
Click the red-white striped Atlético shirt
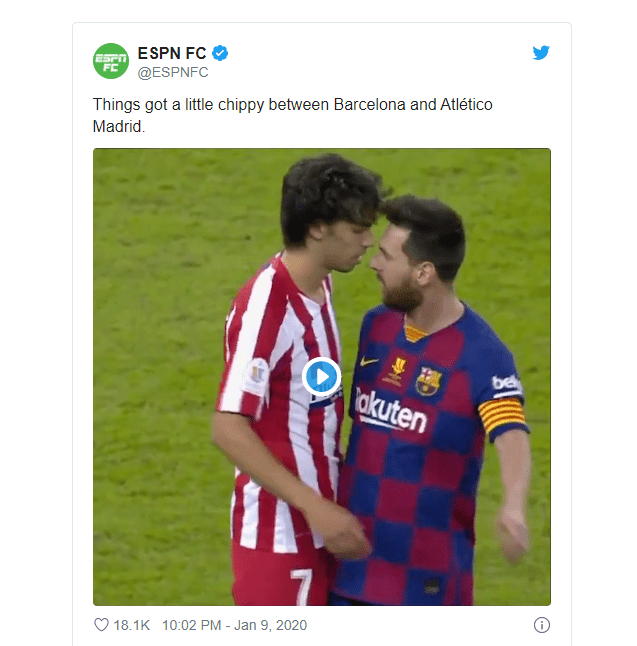(x=281, y=404)
